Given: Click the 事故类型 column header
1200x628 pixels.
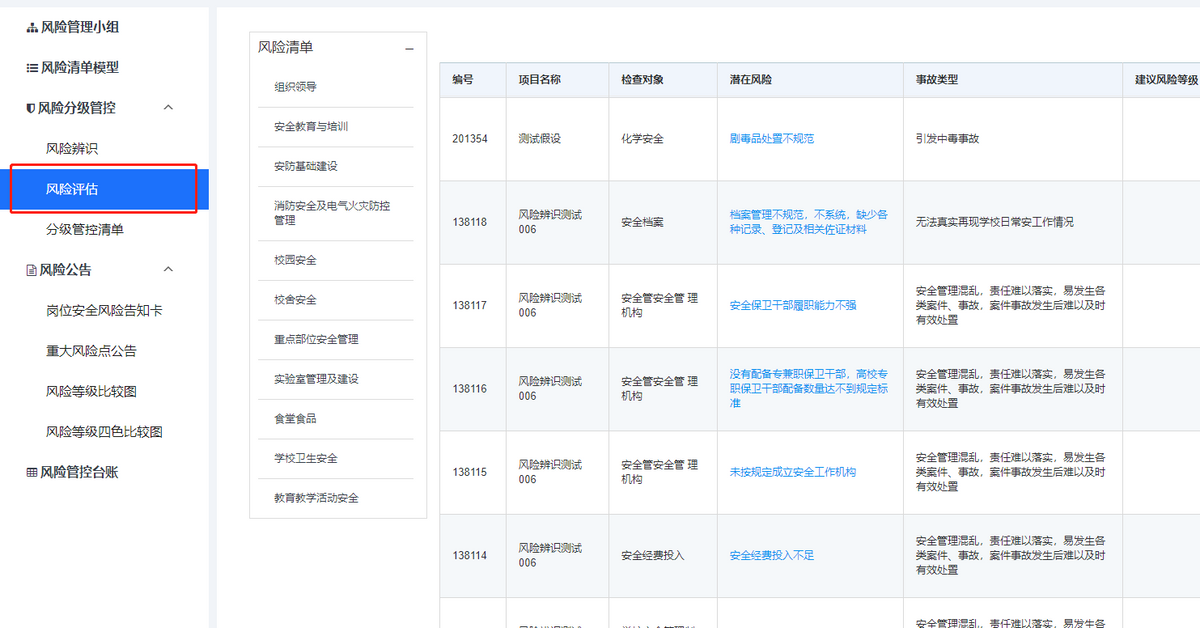Looking at the screenshot, I should click(937, 80).
